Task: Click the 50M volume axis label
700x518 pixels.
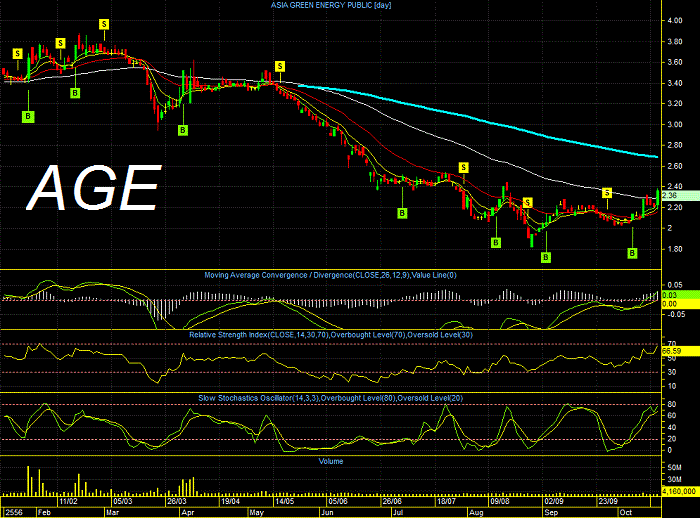Action: (674, 468)
